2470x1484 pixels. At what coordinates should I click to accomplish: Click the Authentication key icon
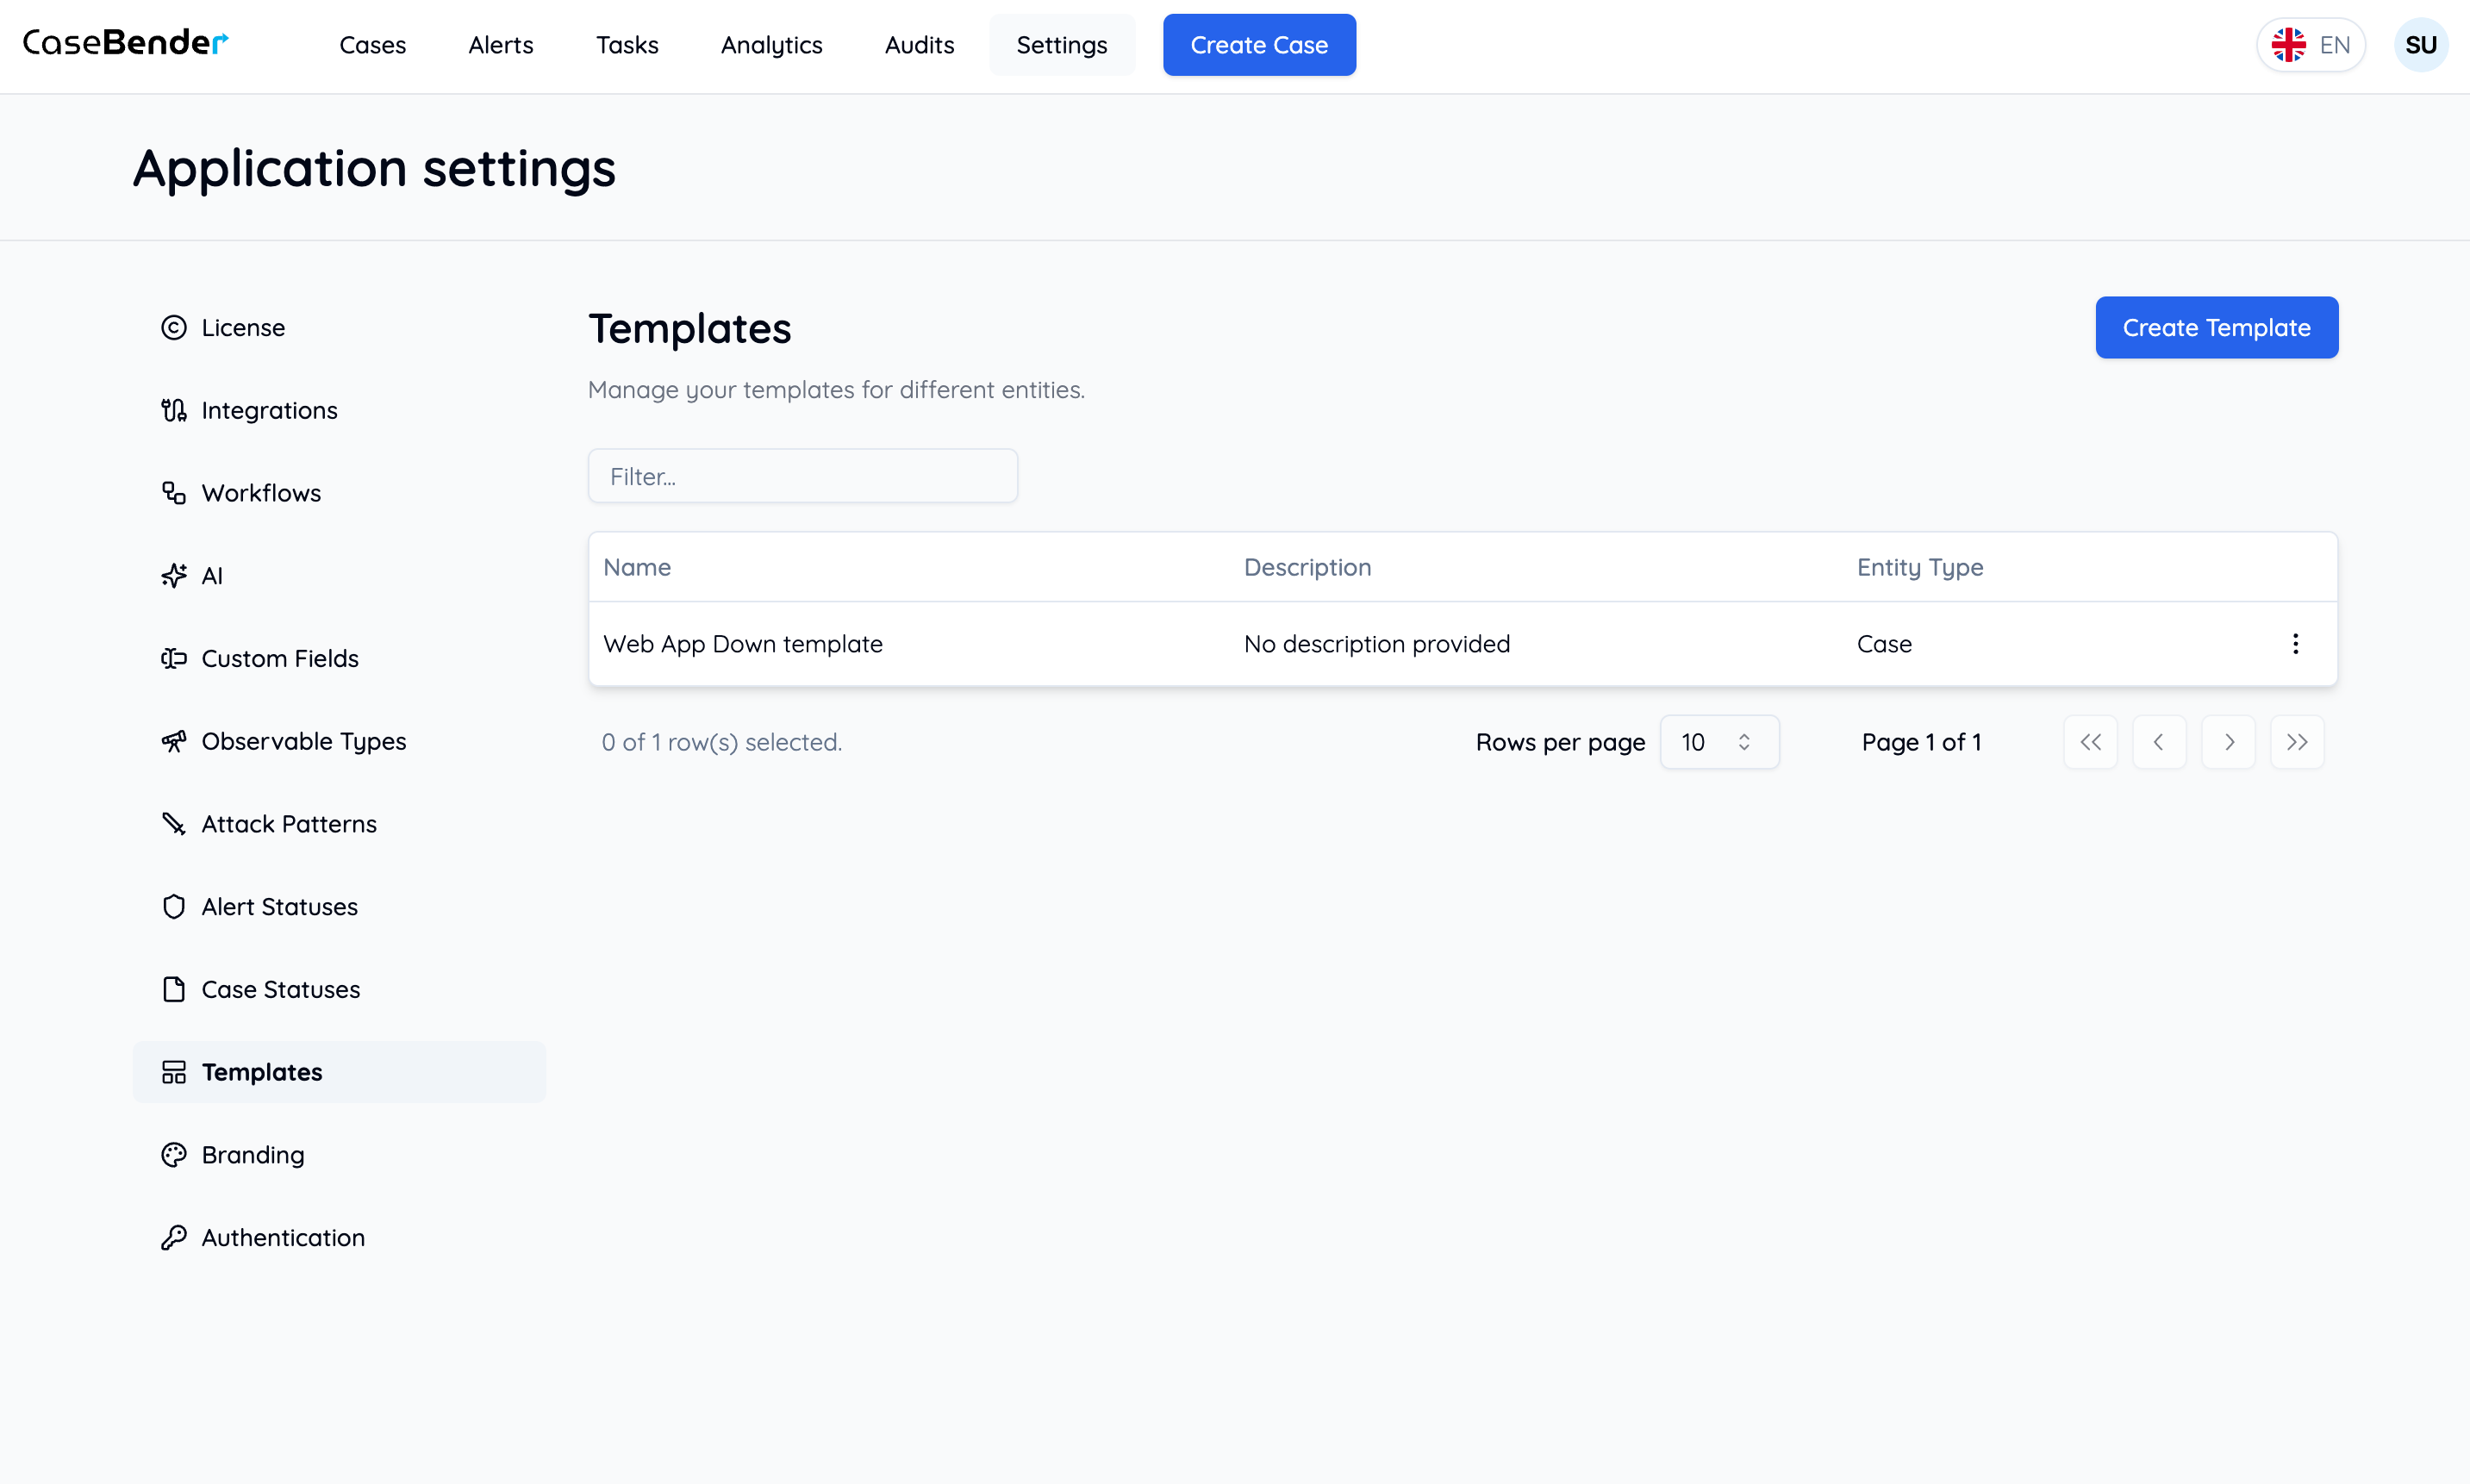(x=174, y=1237)
